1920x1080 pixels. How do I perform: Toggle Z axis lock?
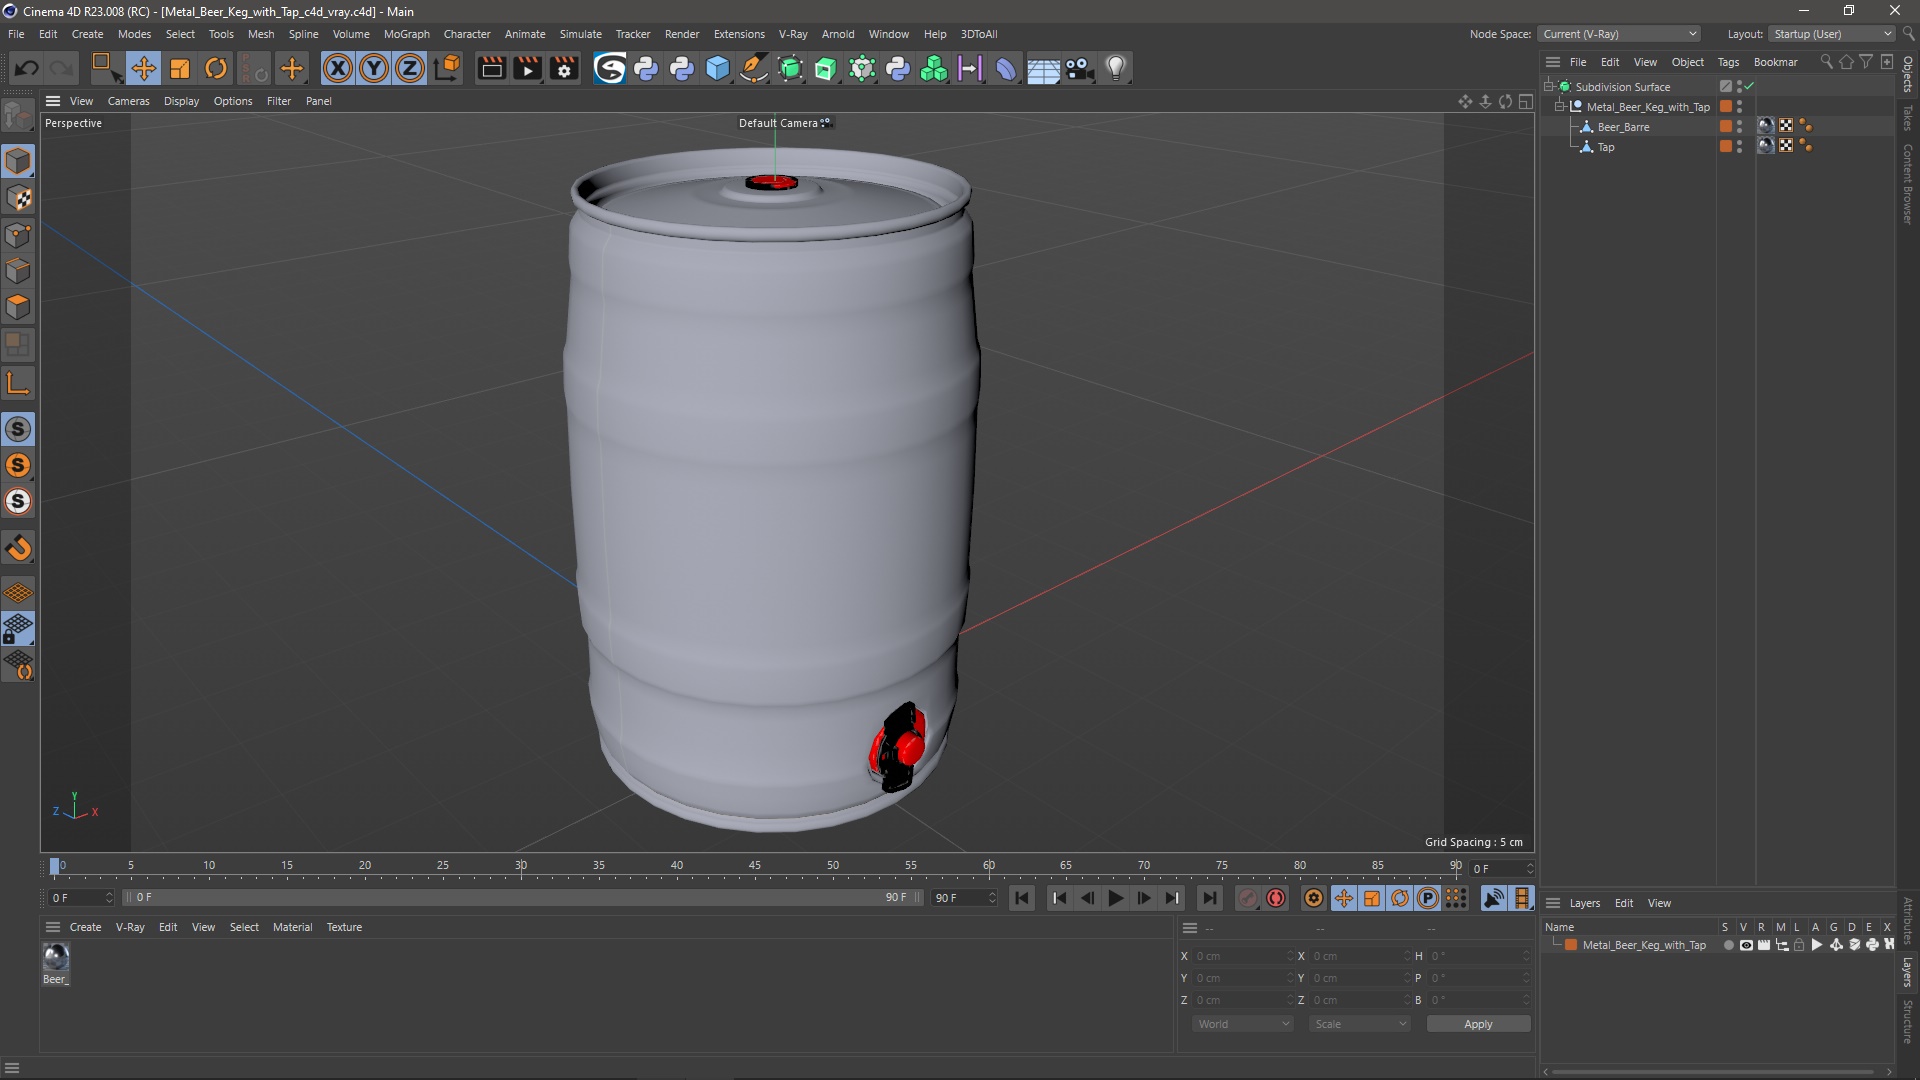click(410, 68)
